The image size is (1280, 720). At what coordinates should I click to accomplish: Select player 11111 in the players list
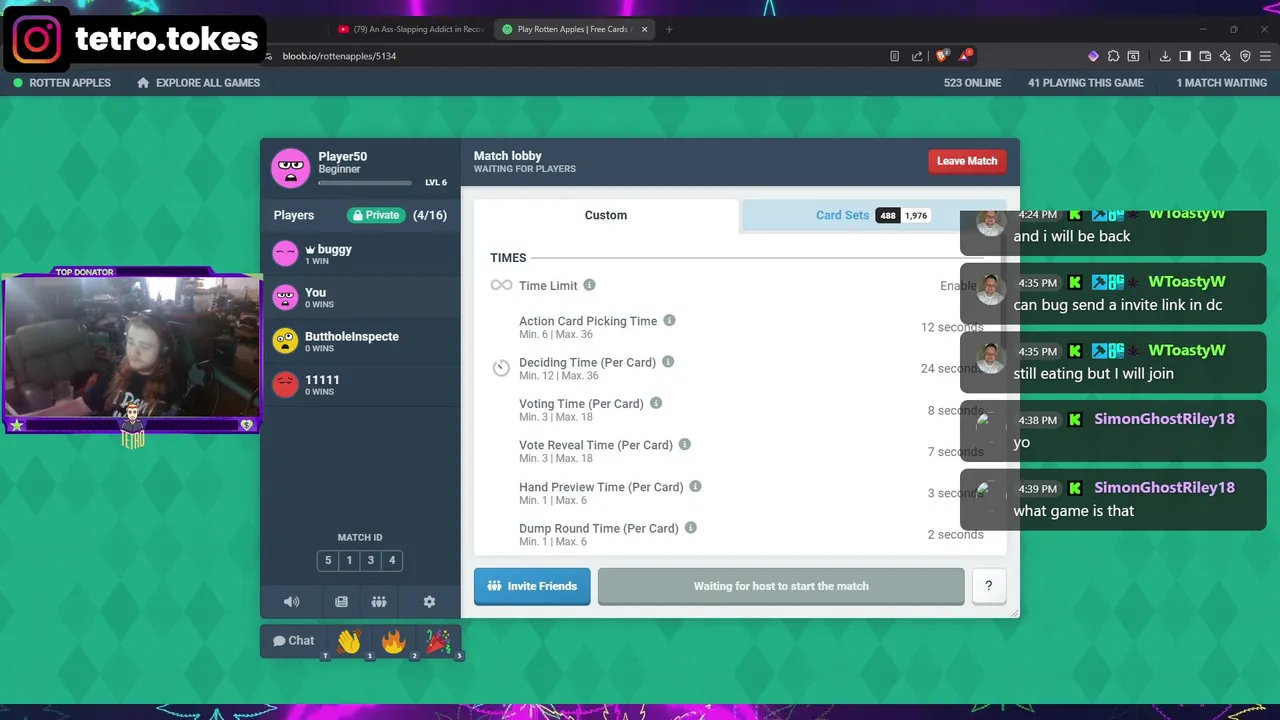coord(360,385)
